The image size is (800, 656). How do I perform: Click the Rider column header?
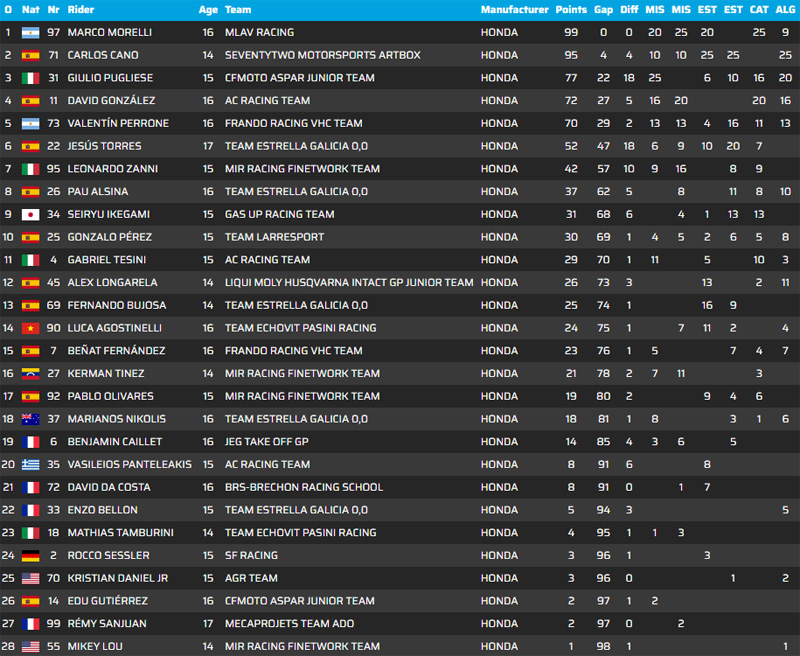pos(82,10)
